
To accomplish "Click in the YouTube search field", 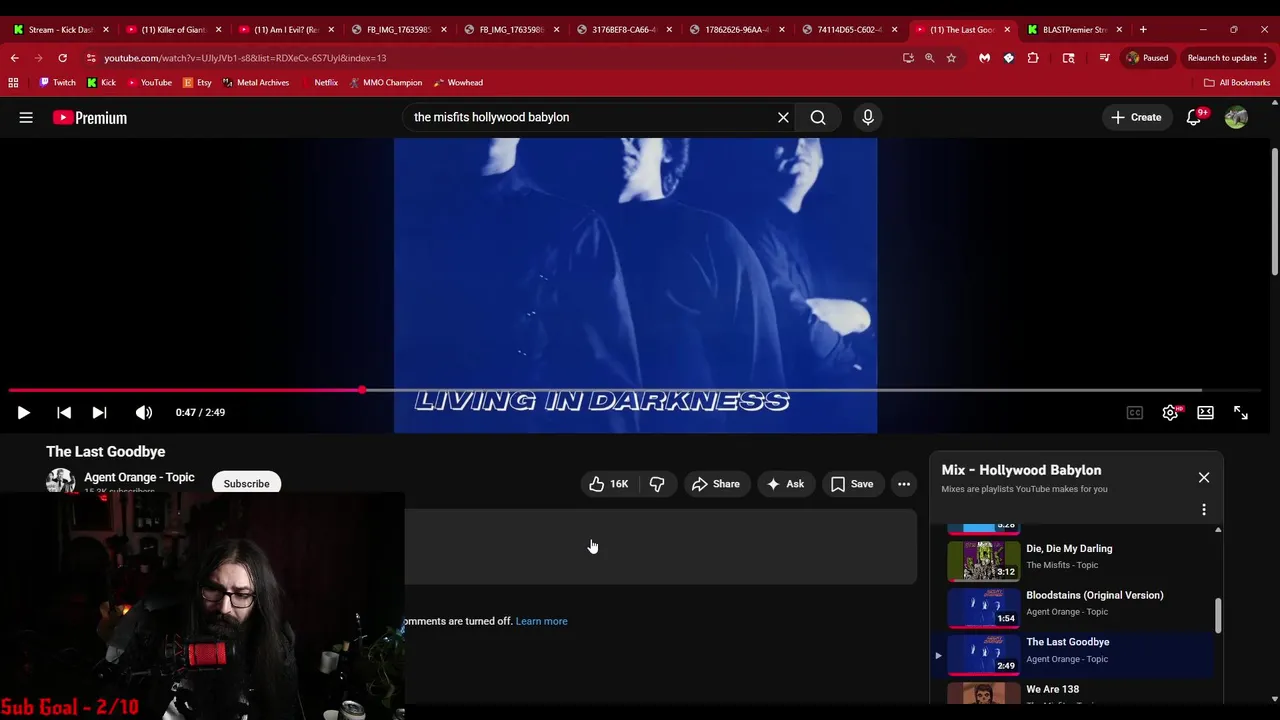I will (x=590, y=118).
